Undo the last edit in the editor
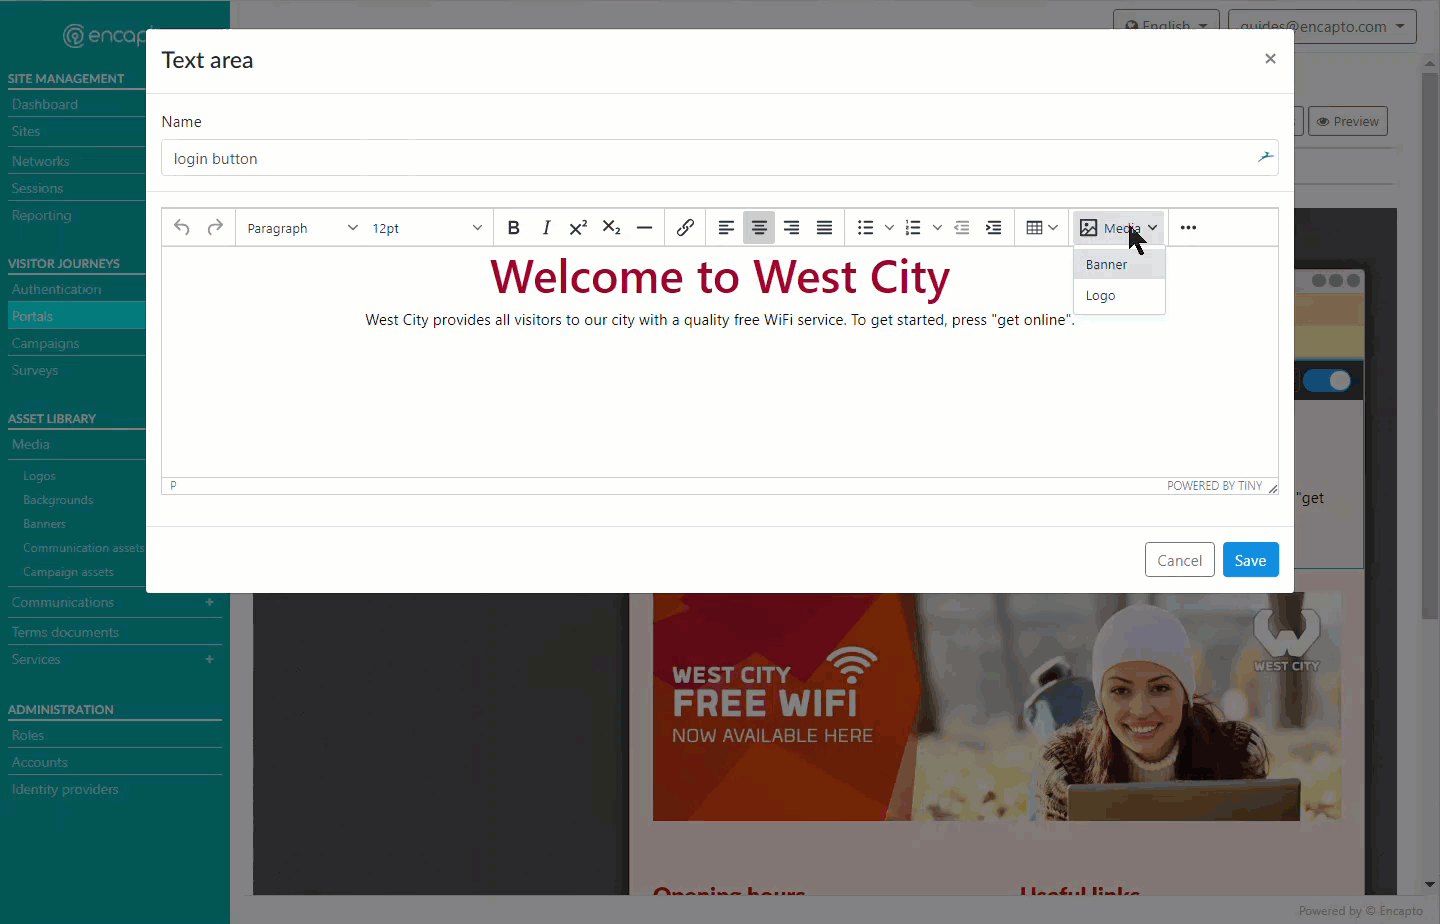Viewport: 1440px width, 924px height. coord(182,228)
